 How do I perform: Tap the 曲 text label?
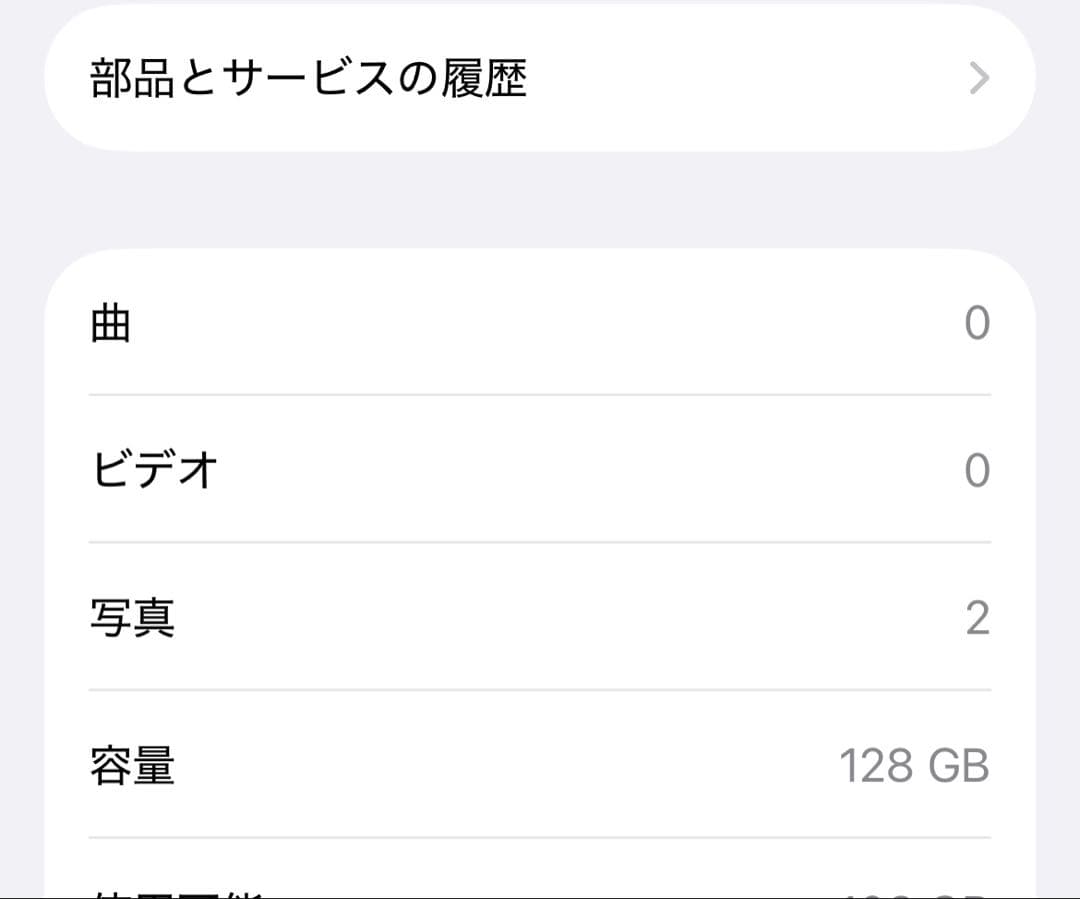[110, 322]
